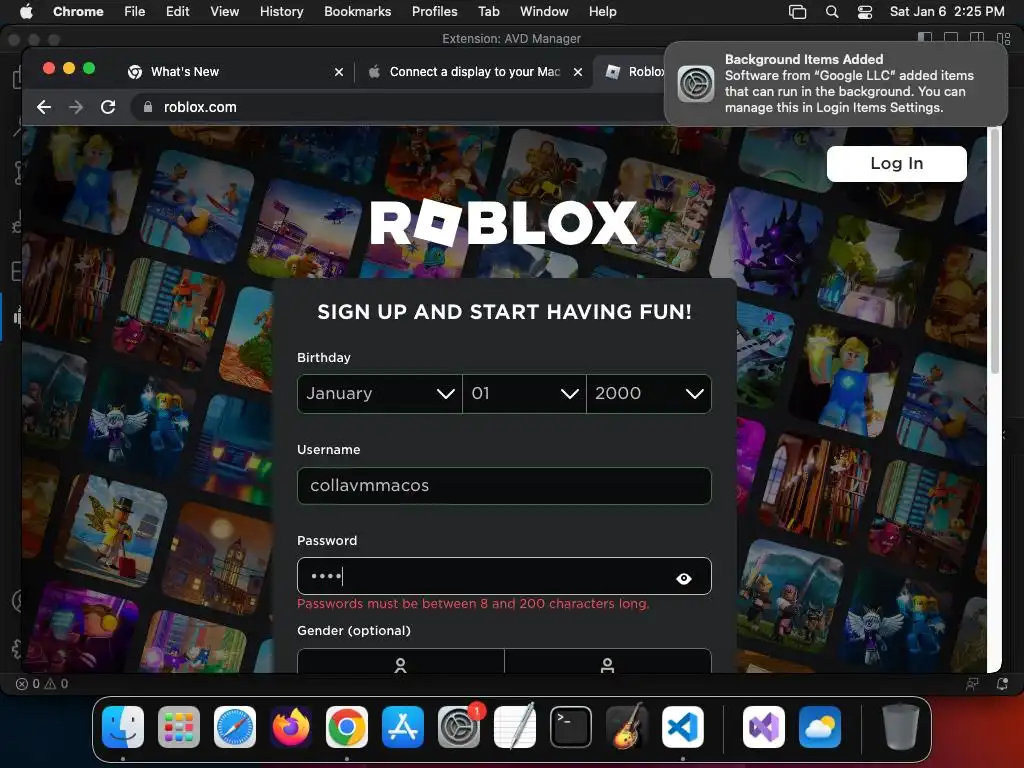Open the Tab menu

click(x=488, y=12)
